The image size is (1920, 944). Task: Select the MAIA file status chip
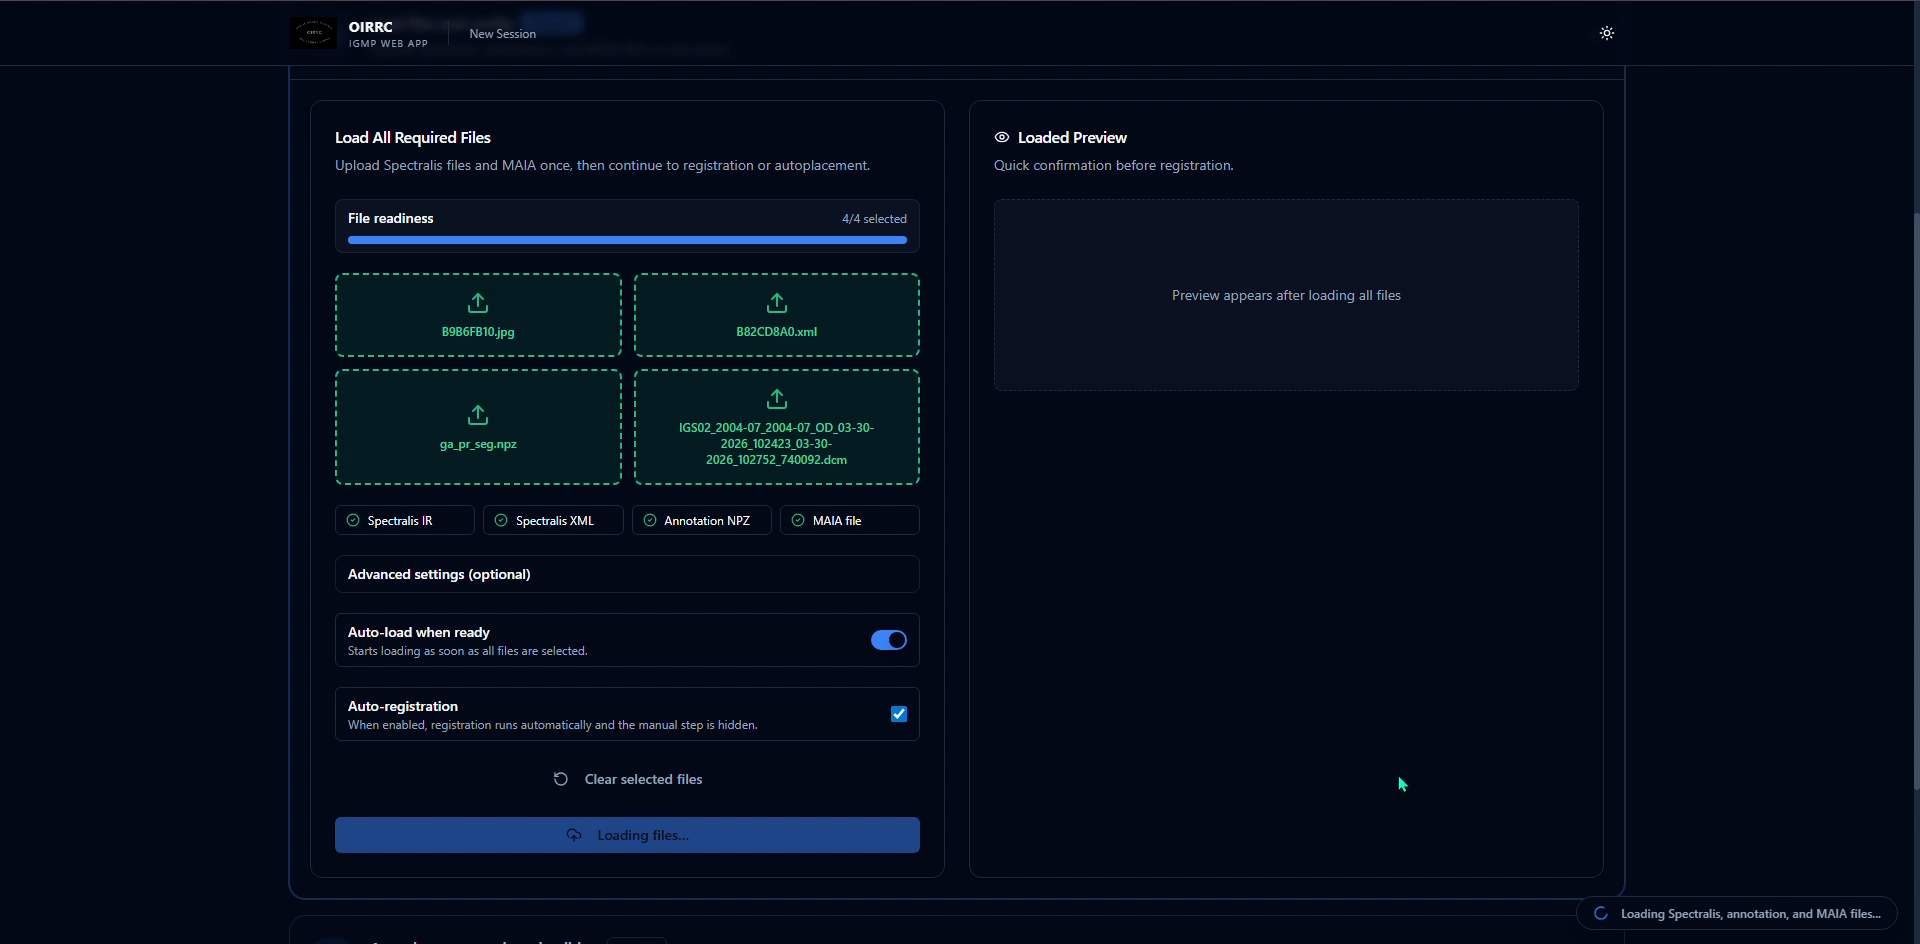[x=849, y=520]
